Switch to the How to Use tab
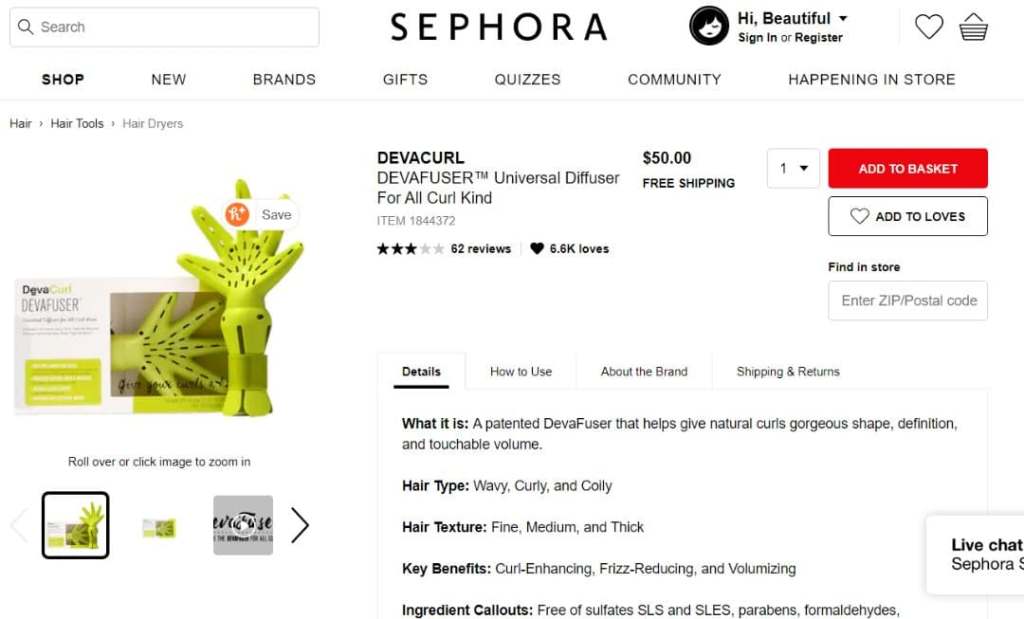 [520, 371]
